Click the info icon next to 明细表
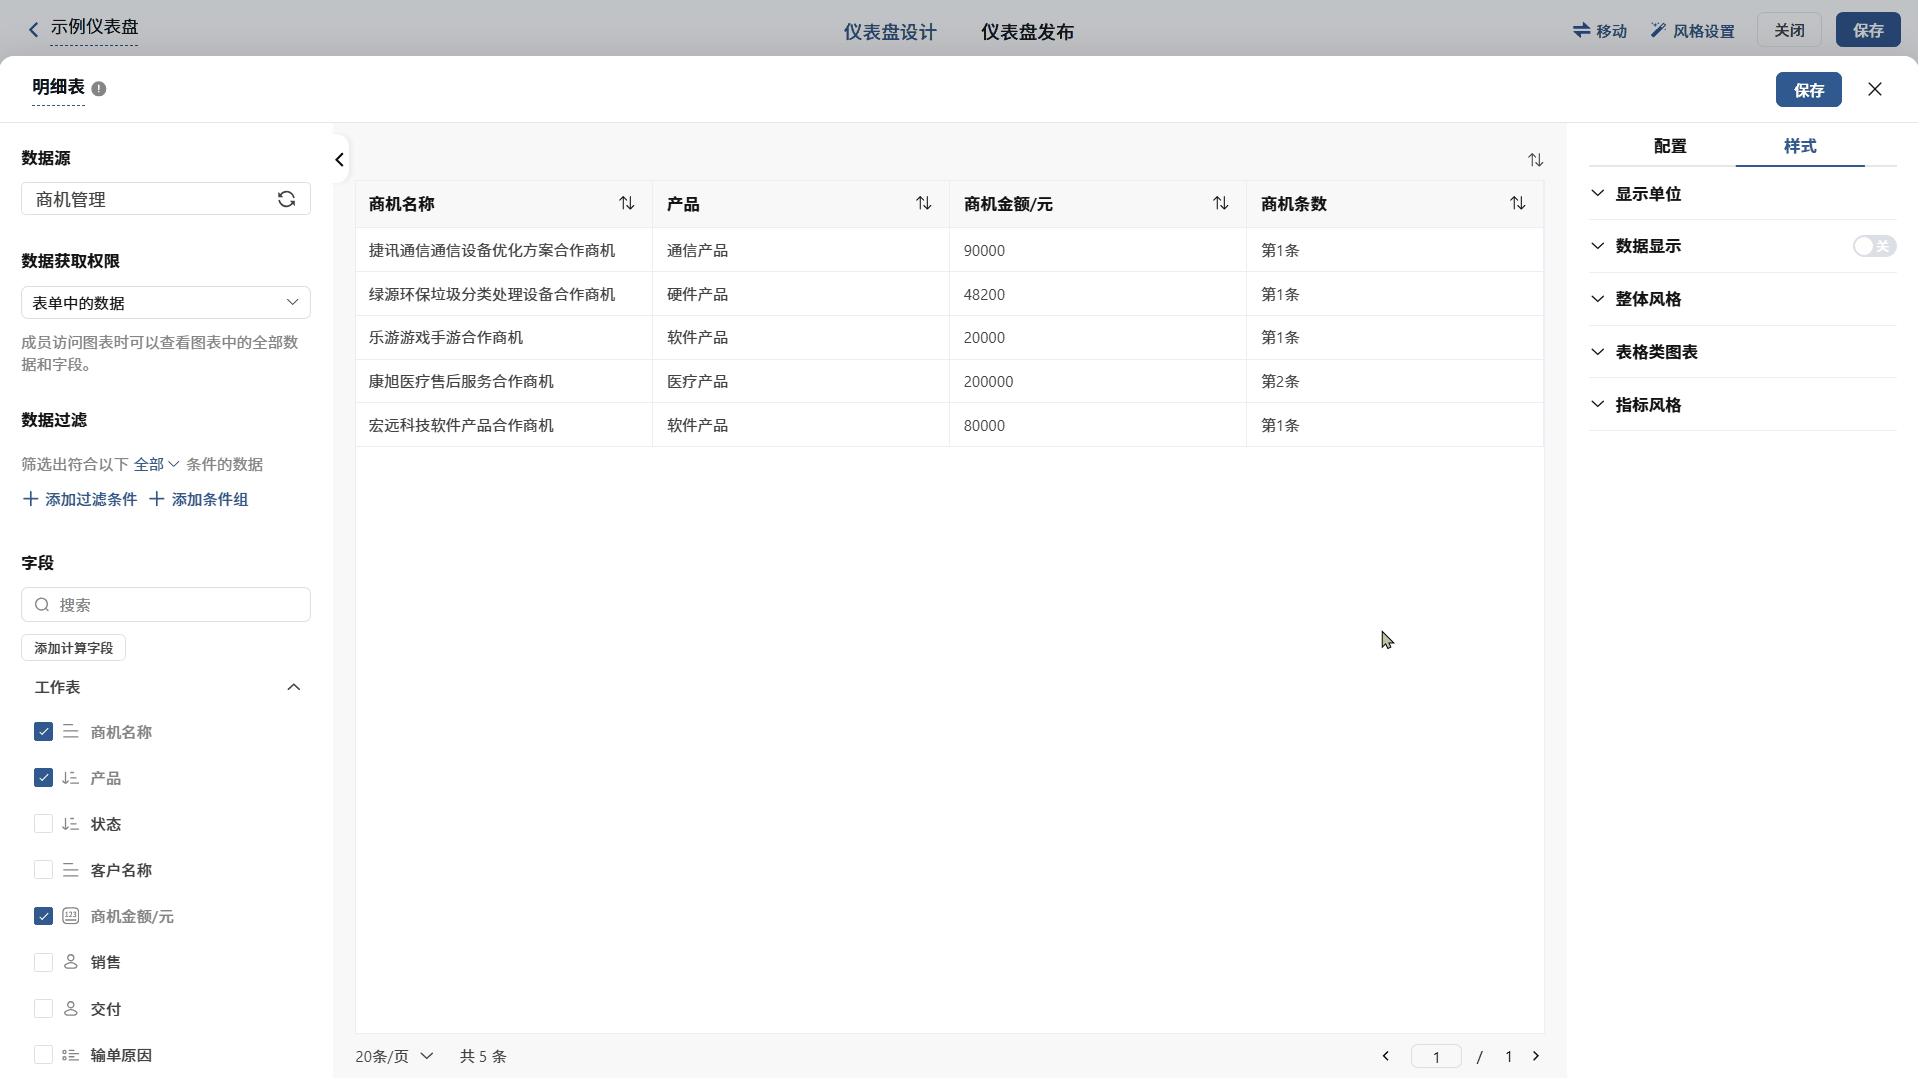The height and width of the screenshot is (1078, 1918). pos(99,89)
